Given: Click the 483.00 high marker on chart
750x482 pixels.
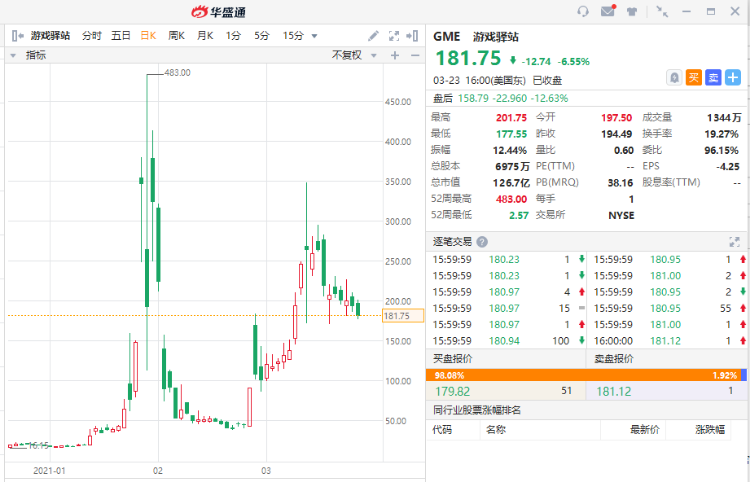Looking at the screenshot, I should pos(177,73).
